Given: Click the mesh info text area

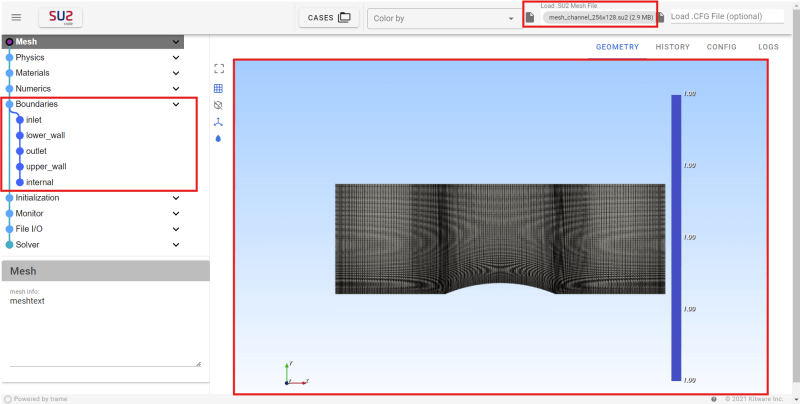Looking at the screenshot, I should click(105, 331).
